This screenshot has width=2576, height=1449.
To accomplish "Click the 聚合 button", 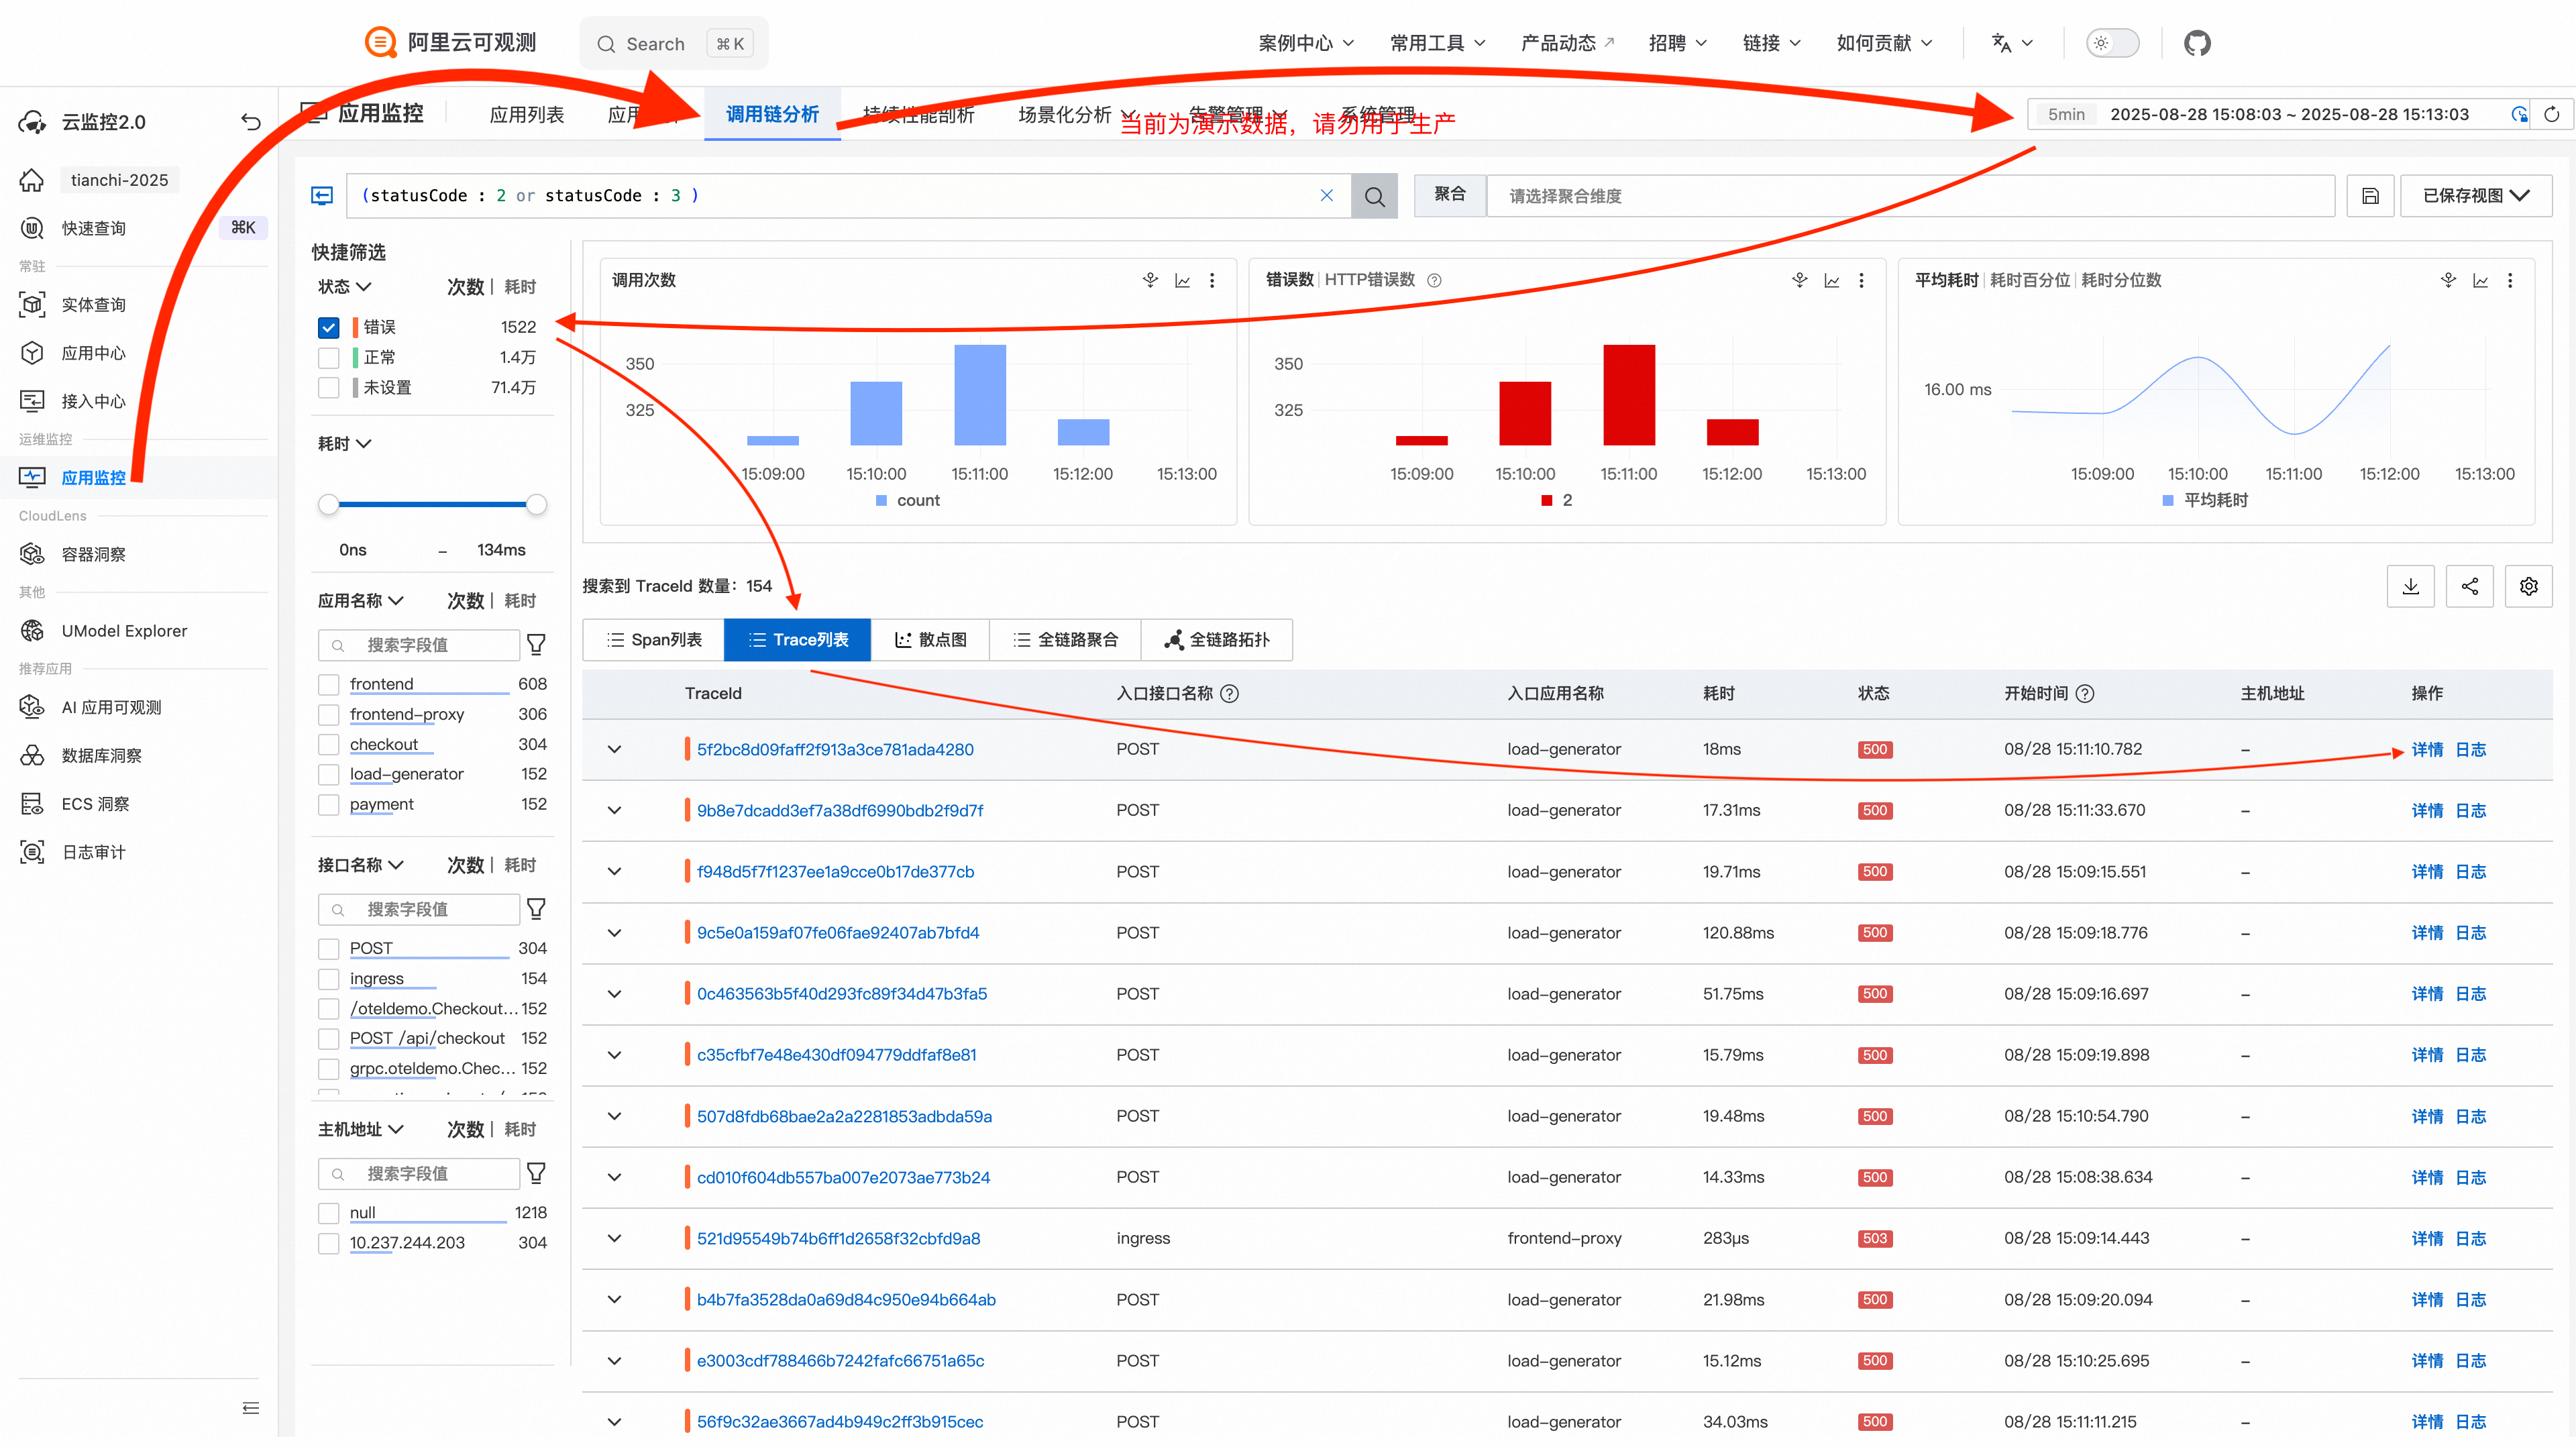I will (x=1449, y=195).
